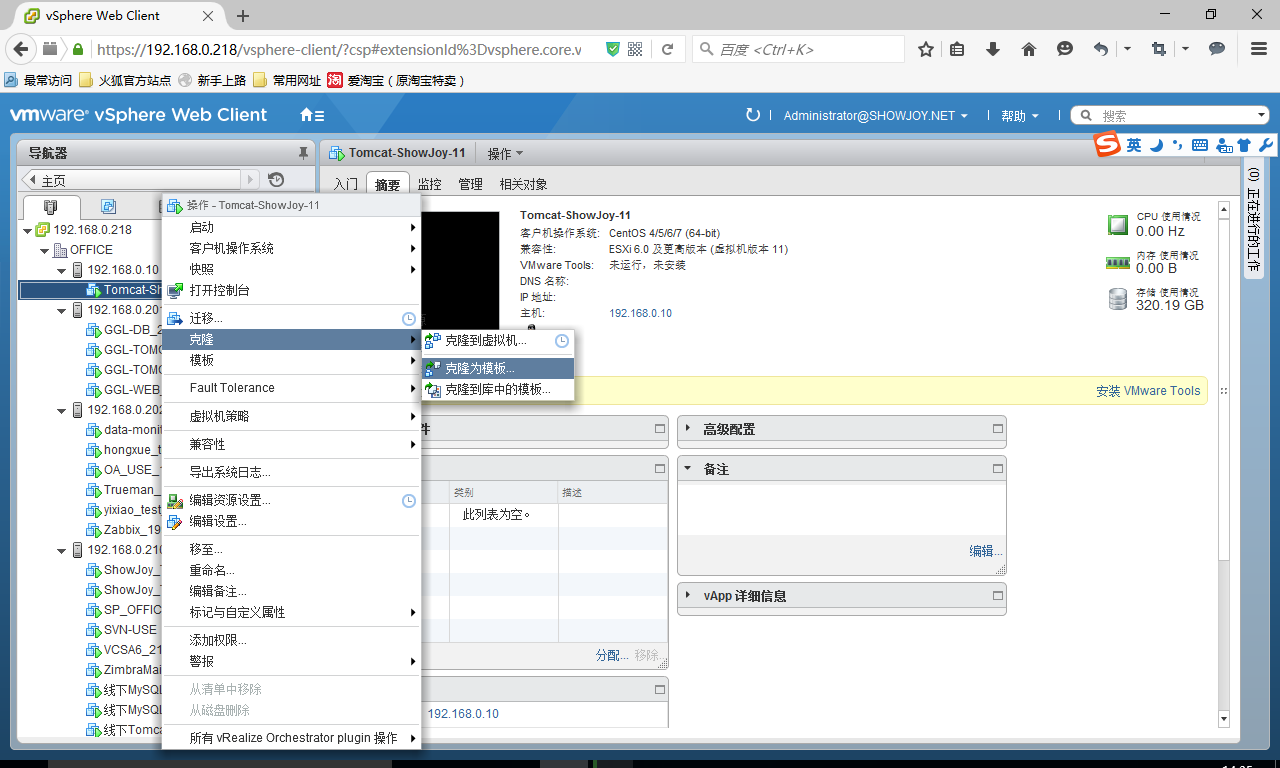Expand the vApp 详细信息 section
Screen dimensions: 1280x768
688,596
